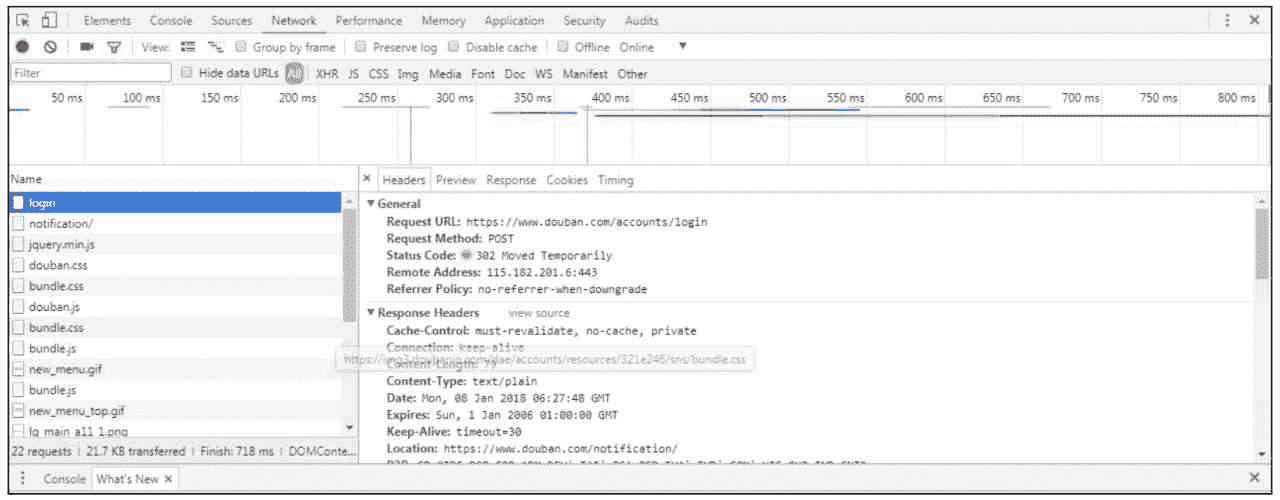Screen dimensions: 1280x500
Task: Check the Disable cache option
Action: tap(454, 47)
